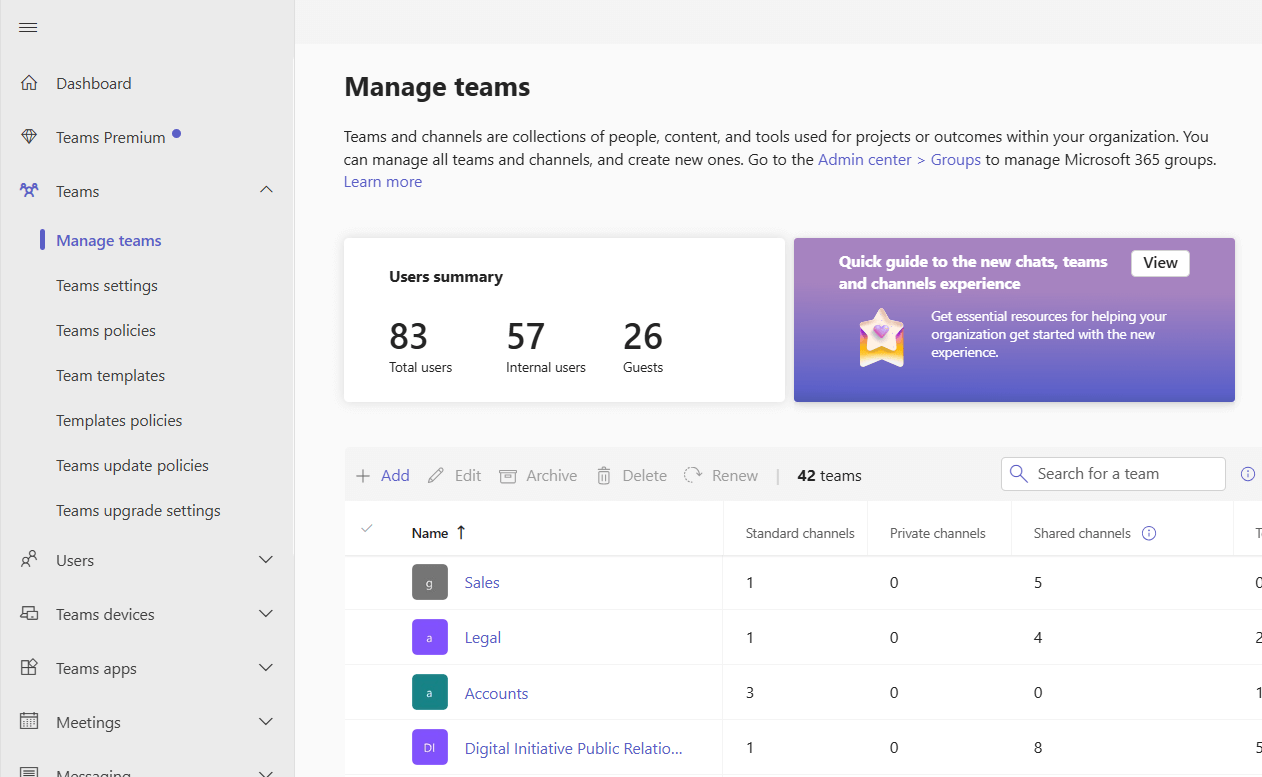
Task: Open the Learn more link
Action: coord(382,181)
